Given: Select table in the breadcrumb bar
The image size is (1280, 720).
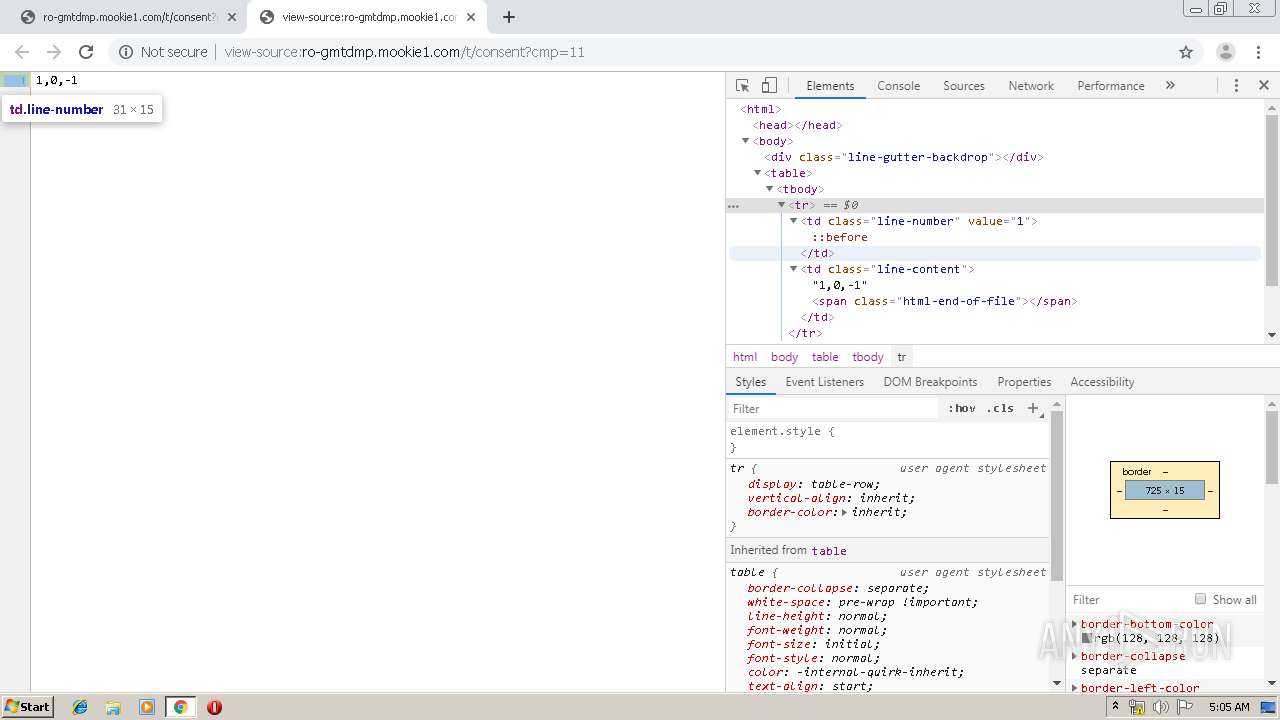Looking at the screenshot, I should click(825, 357).
